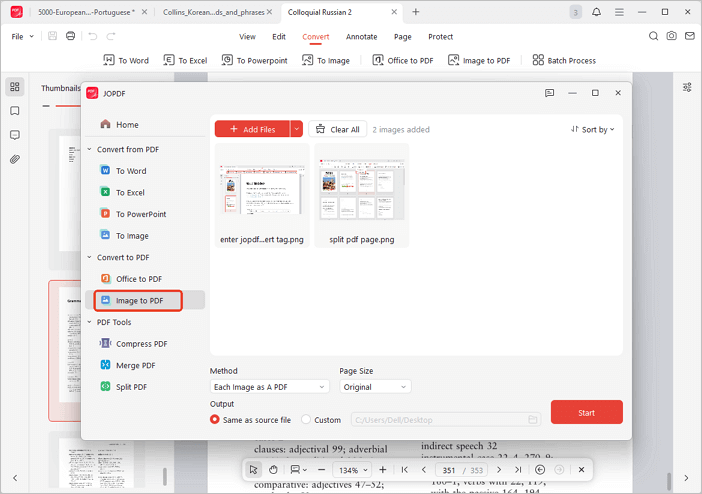The width and height of the screenshot is (702, 494).
Task: Go to last page icon
Action: pyautogui.click(x=518, y=469)
